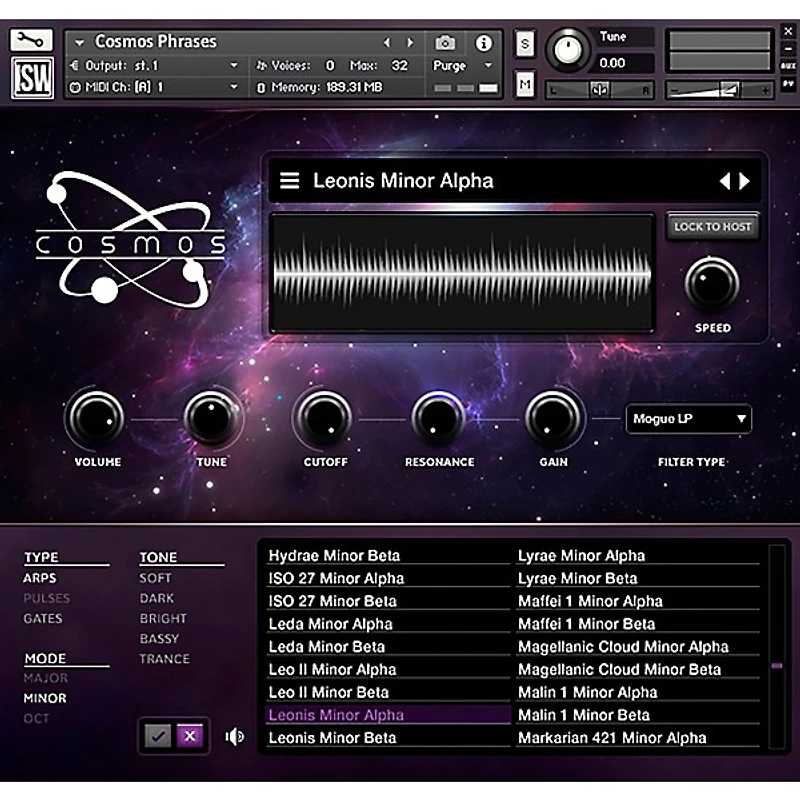Expand the MIDI Ch dropdown arrow

(234, 87)
